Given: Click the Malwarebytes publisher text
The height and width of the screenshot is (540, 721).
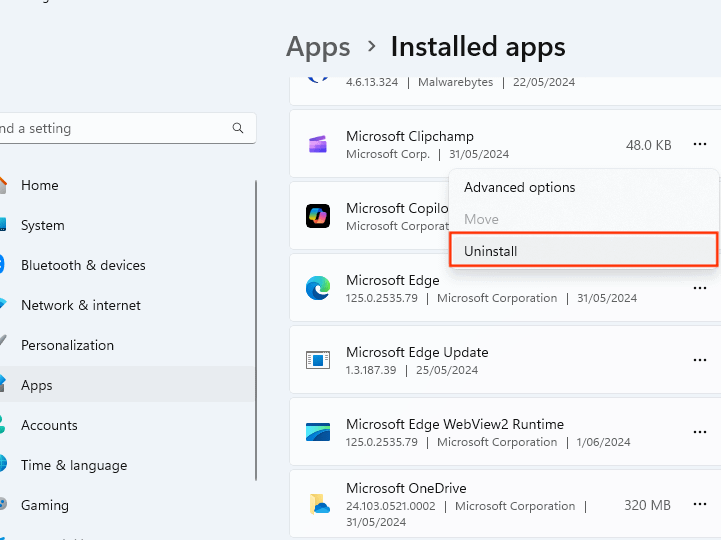Looking at the screenshot, I should click(455, 82).
